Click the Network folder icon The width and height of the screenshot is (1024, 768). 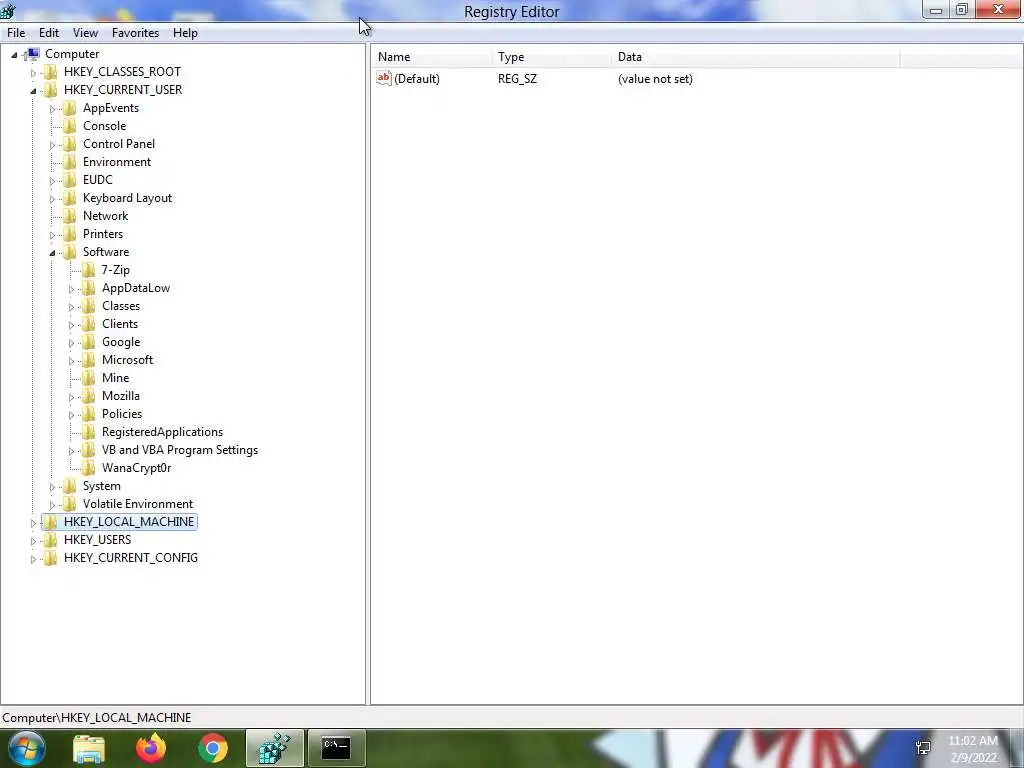[69, 216]
